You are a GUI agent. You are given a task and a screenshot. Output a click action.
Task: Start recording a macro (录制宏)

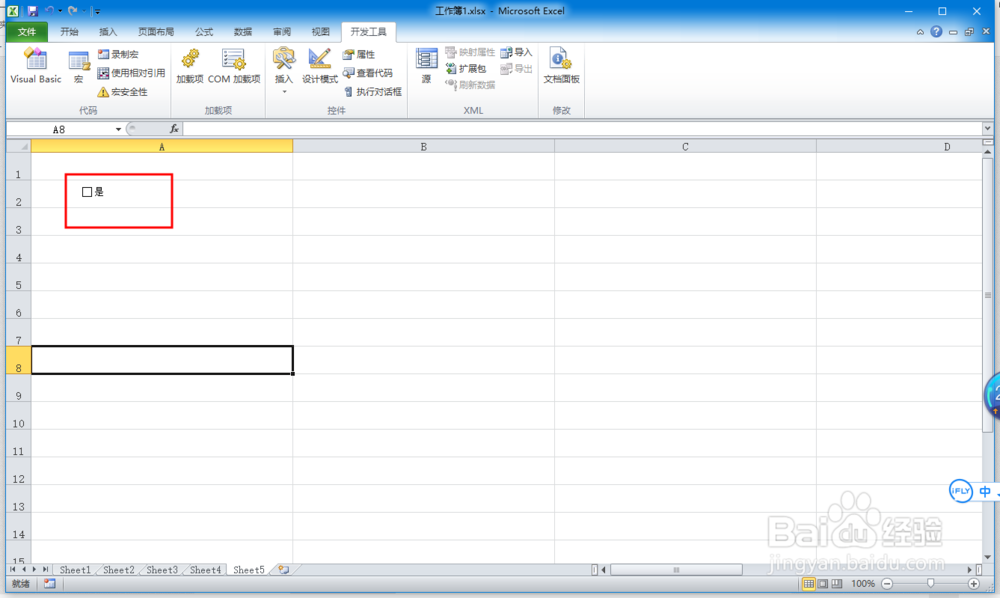click(119, 55)
